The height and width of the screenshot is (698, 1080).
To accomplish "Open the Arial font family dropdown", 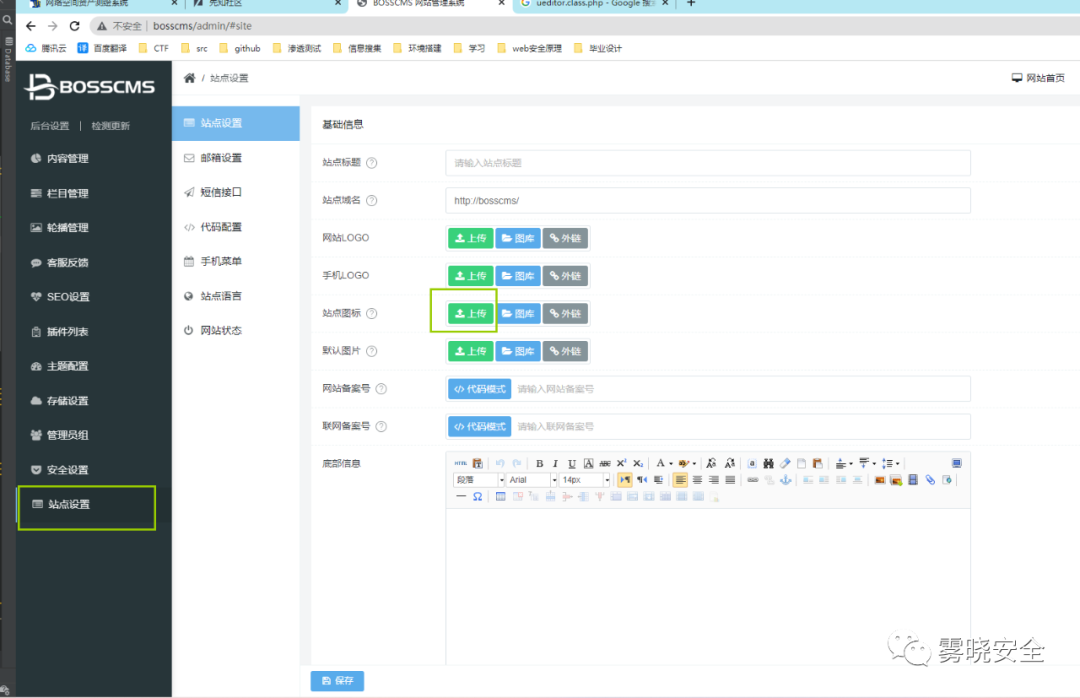I will tap(532, 480).
